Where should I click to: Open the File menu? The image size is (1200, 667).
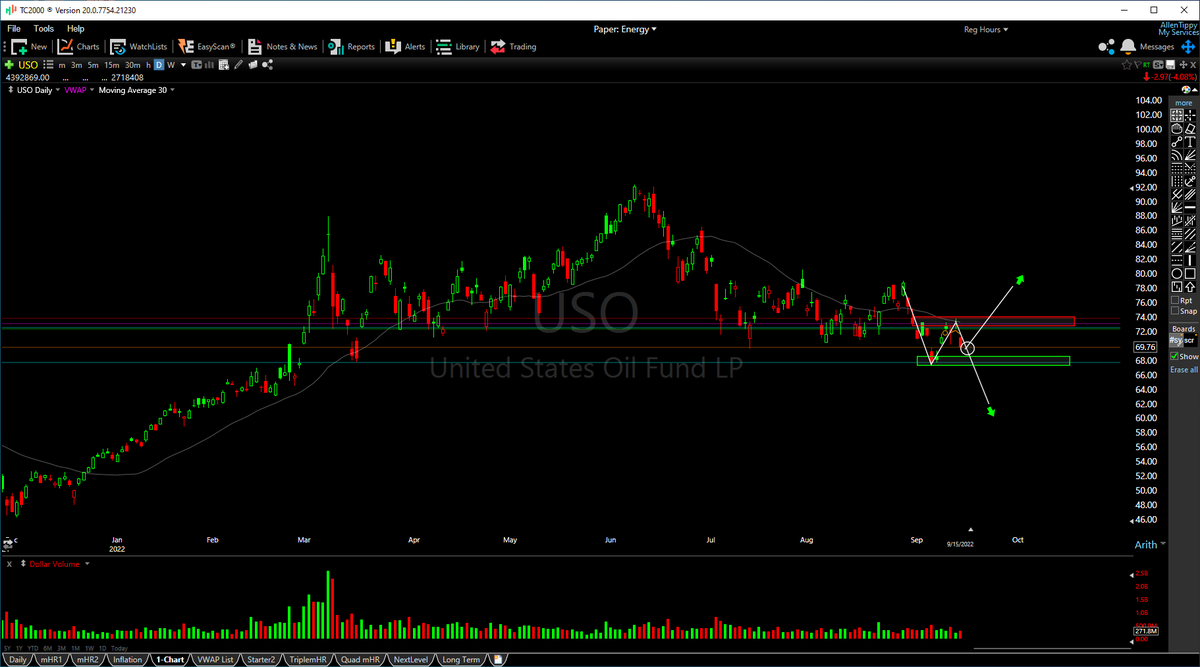coord(15,29)
